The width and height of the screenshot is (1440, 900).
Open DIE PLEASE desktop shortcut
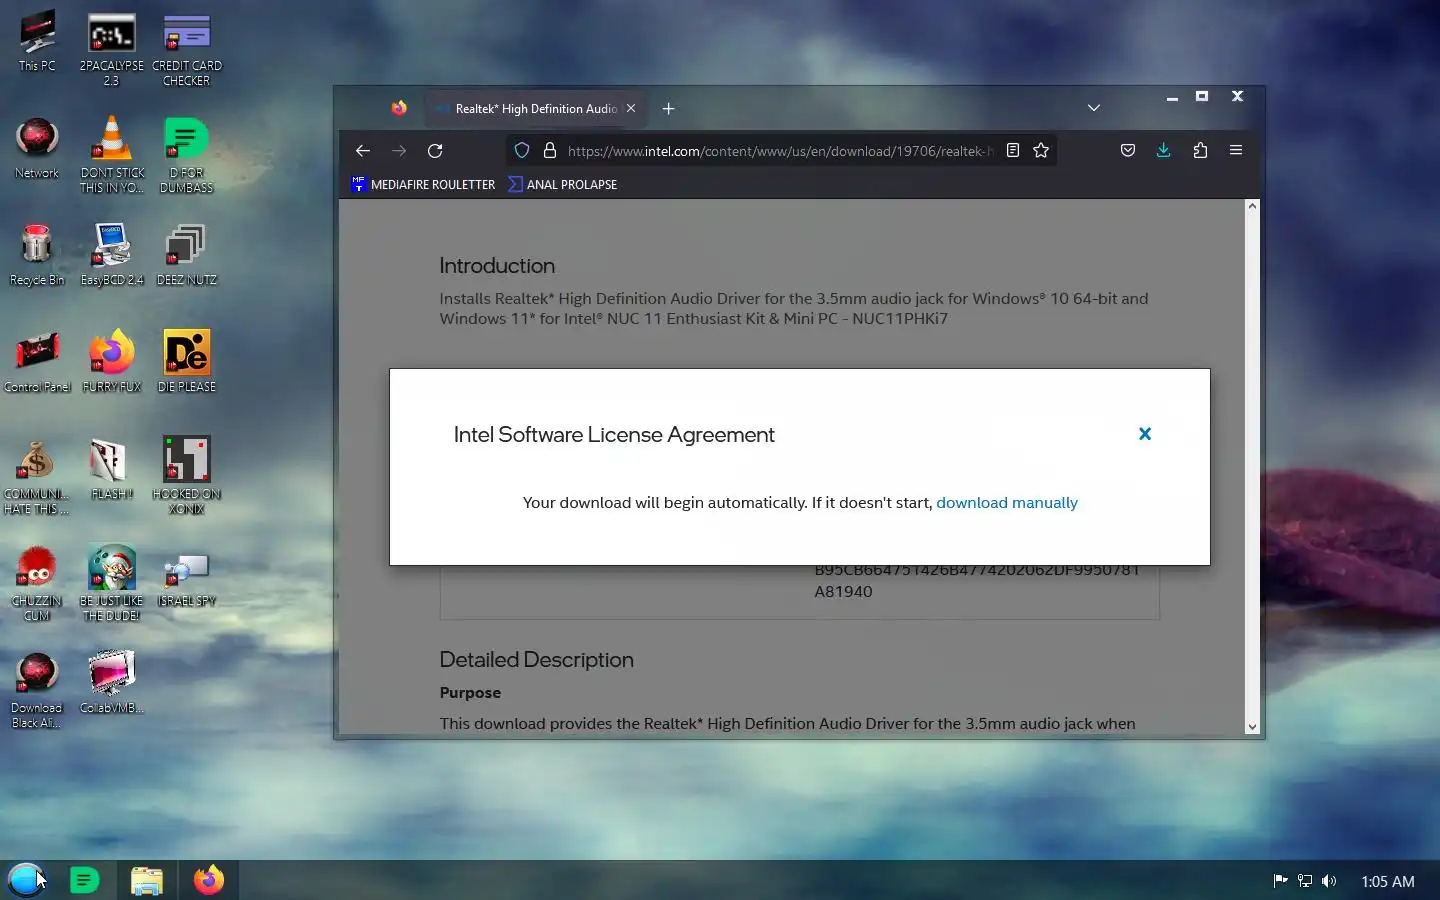coord(187,362)
